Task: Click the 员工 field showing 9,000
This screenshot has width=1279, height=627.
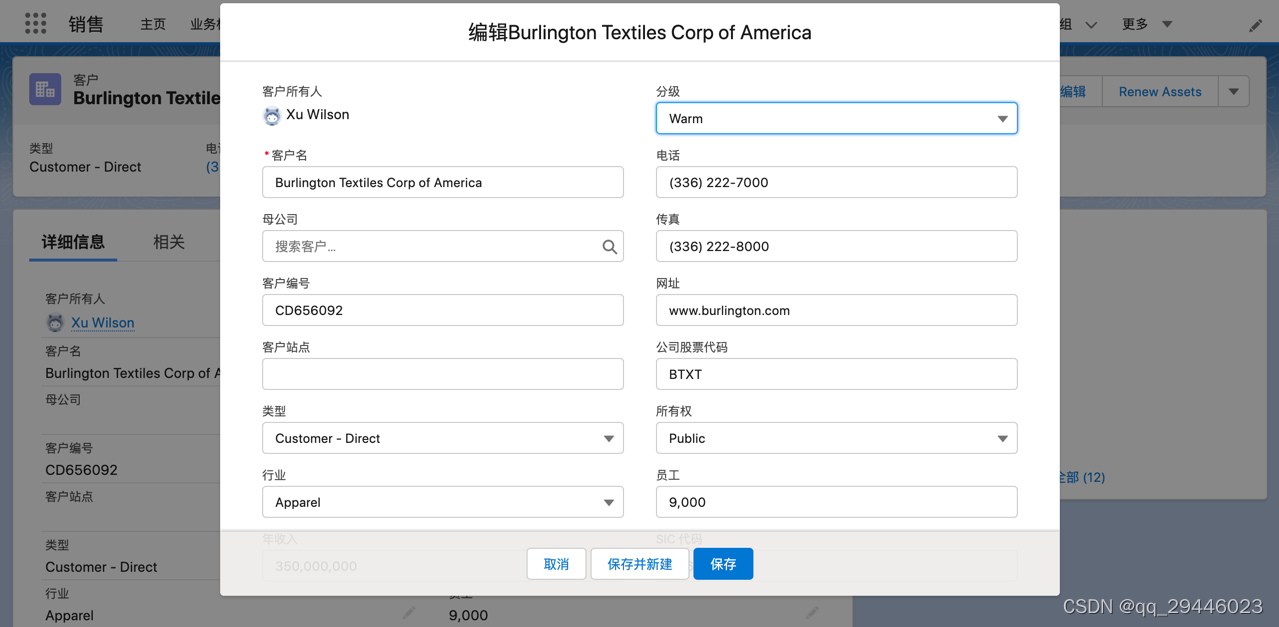Action: (837, 502)
